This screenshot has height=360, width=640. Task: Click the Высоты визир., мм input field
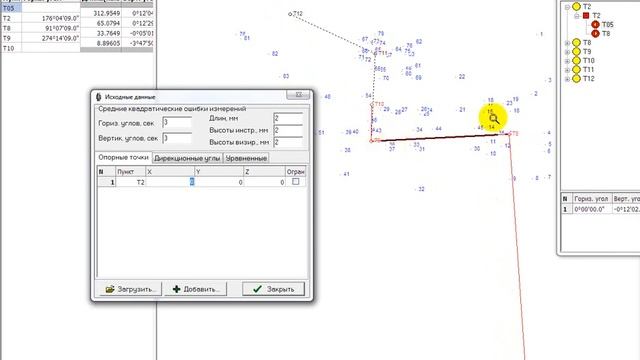tap(288, 142)
